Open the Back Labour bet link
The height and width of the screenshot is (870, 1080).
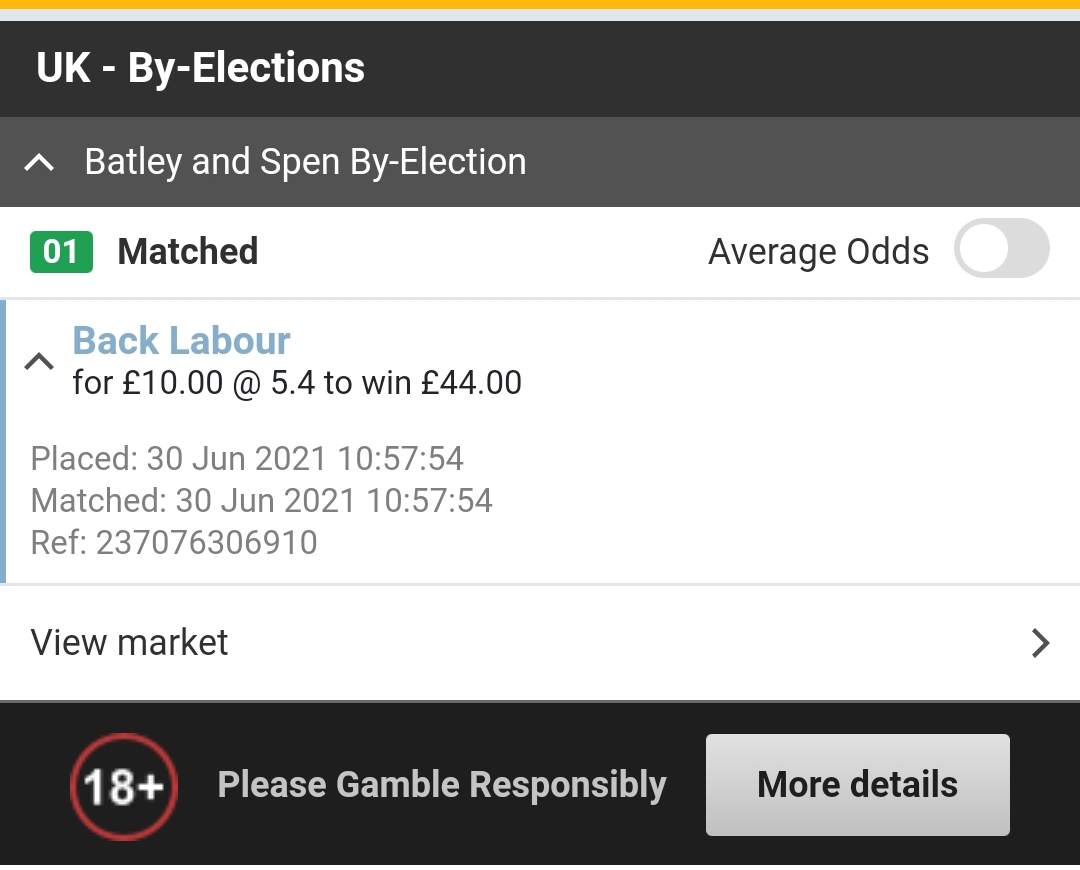pos(181,341)
